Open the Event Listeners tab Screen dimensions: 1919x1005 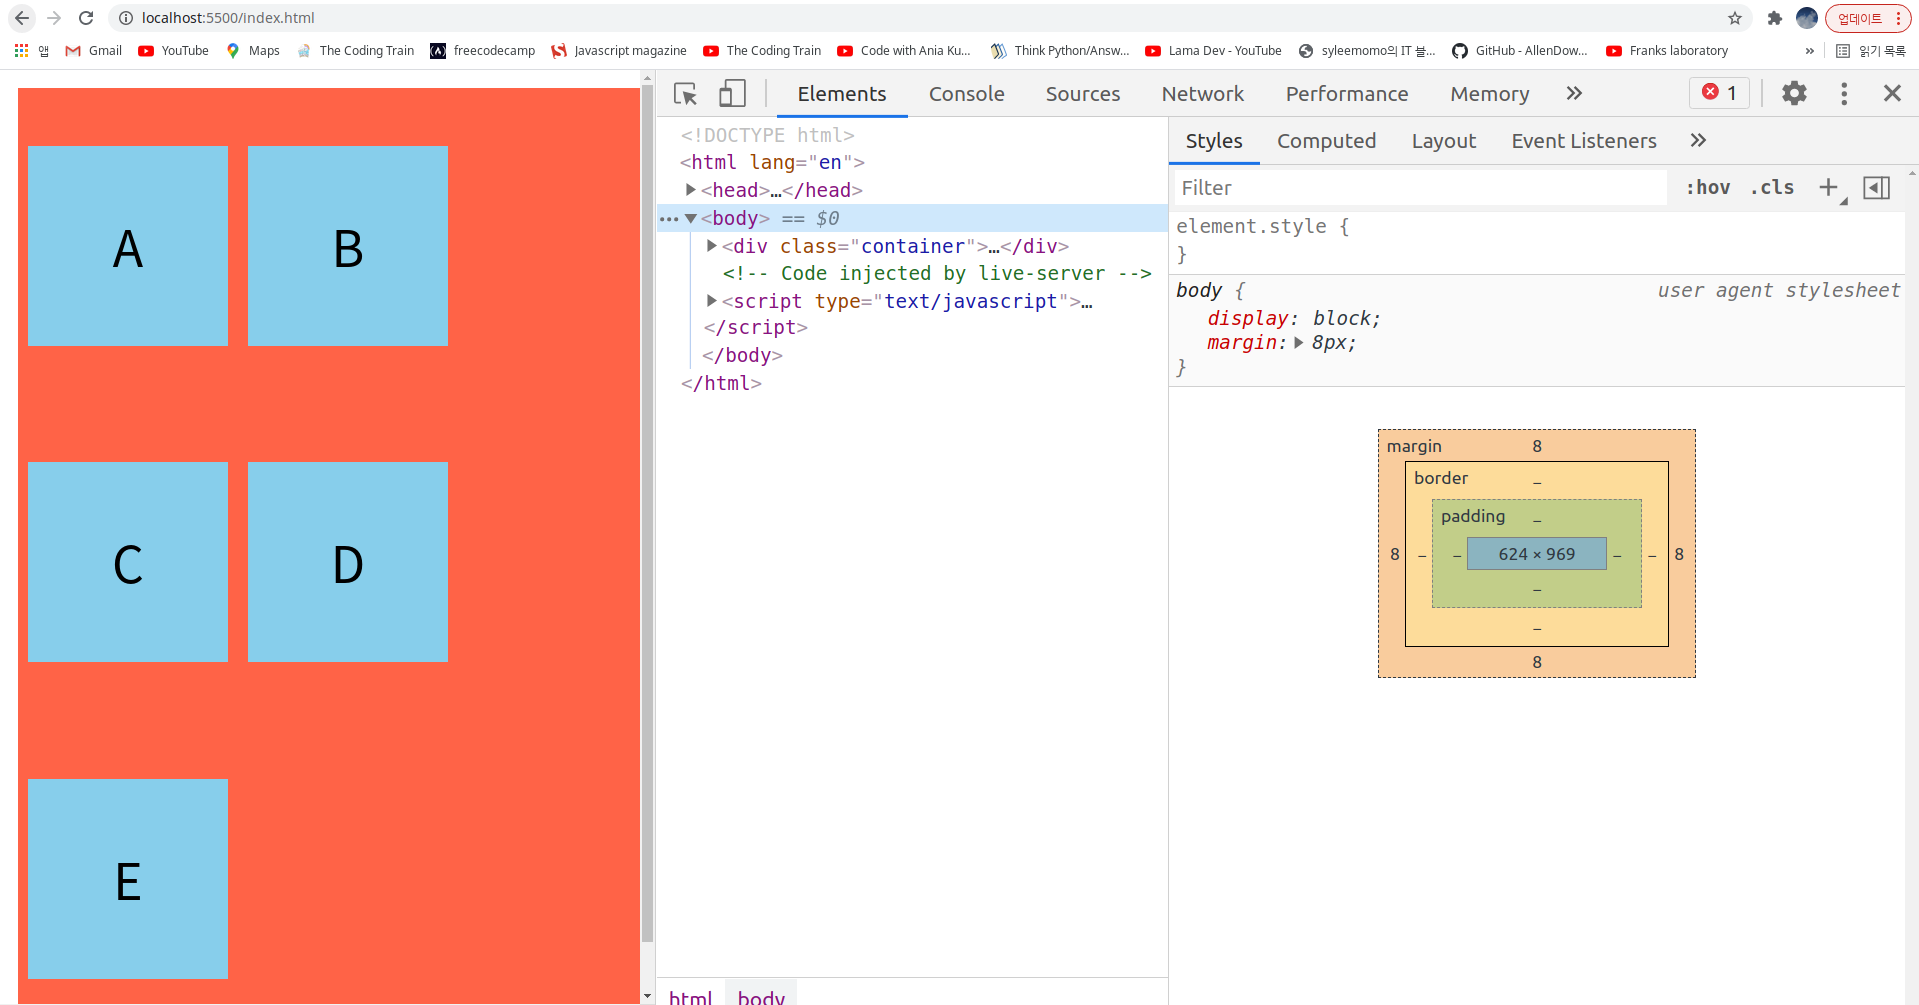1583,141
